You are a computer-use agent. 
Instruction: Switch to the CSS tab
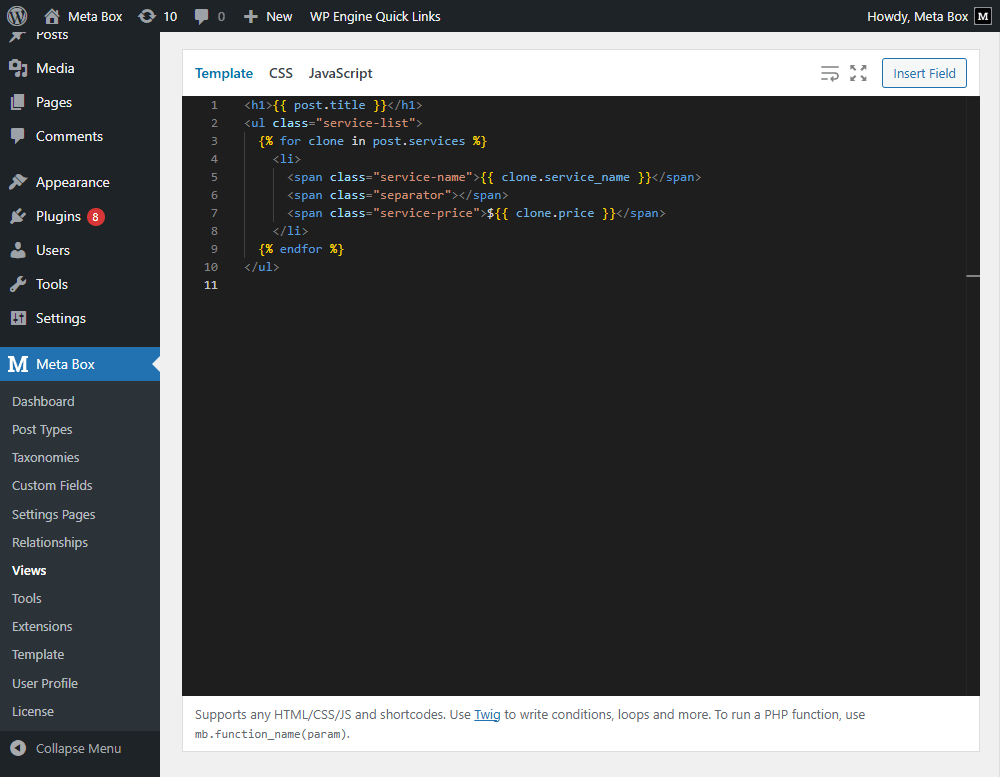(280, 73)
